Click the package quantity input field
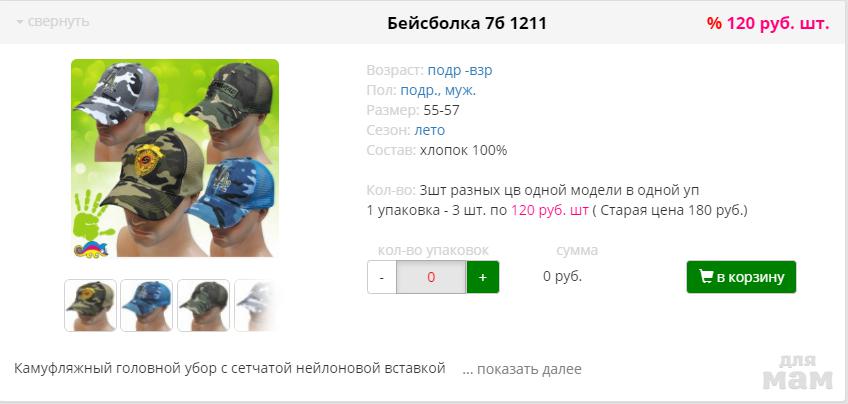This screenshot has width=848, height=404. tap(431, 277)
